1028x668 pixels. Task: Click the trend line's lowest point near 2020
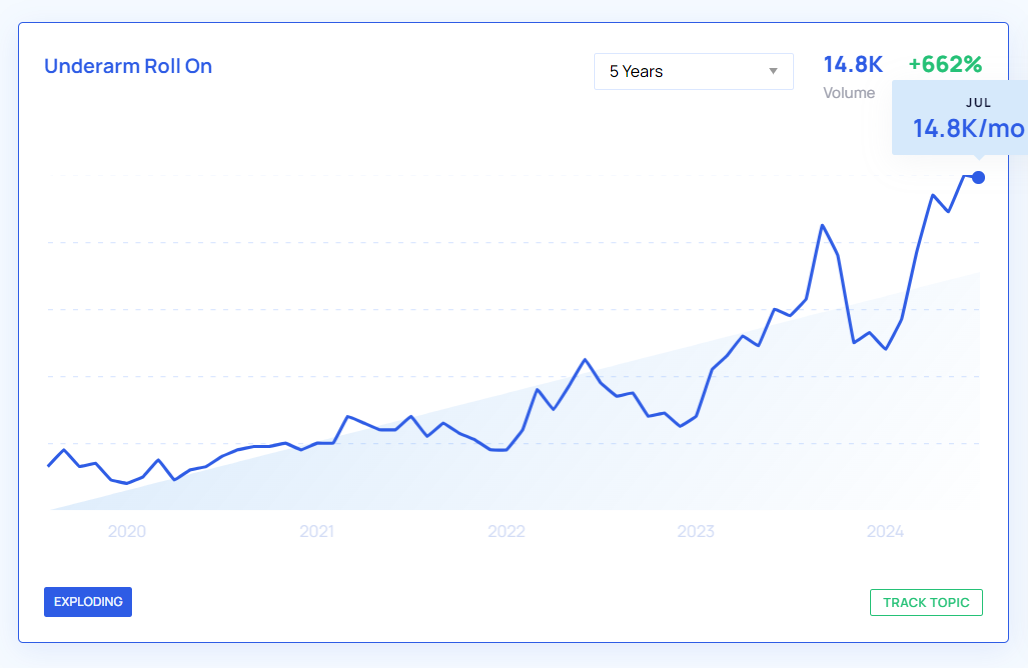coord(127,483)
